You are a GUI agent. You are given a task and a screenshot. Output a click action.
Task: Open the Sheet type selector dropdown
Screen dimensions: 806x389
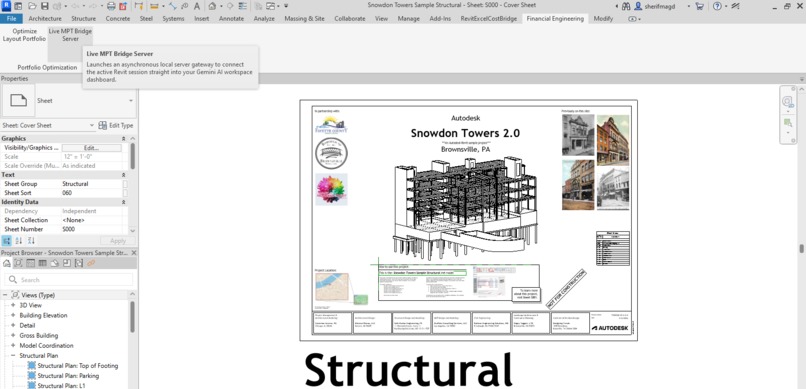tap(131, 101)
